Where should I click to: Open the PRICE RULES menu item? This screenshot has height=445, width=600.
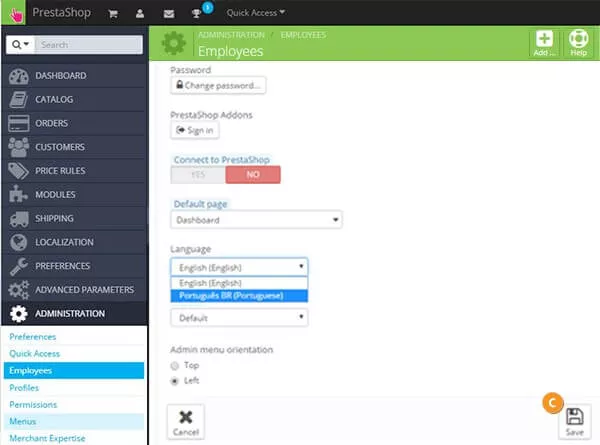[74, 171]
